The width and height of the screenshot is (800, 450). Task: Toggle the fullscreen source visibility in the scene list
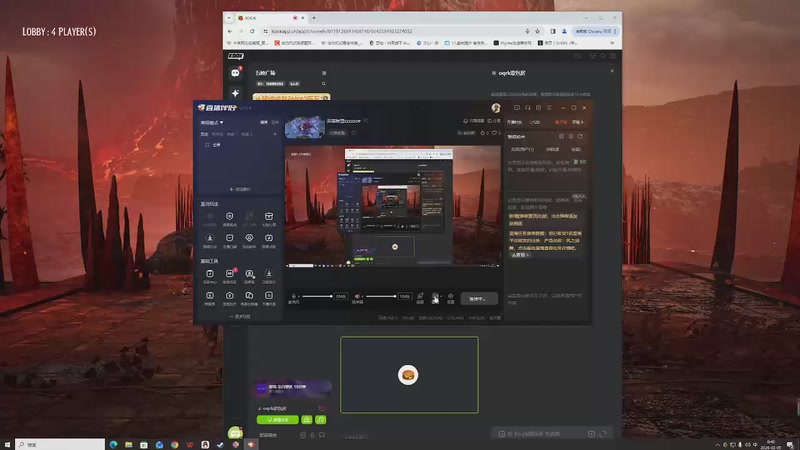(207, 145)
